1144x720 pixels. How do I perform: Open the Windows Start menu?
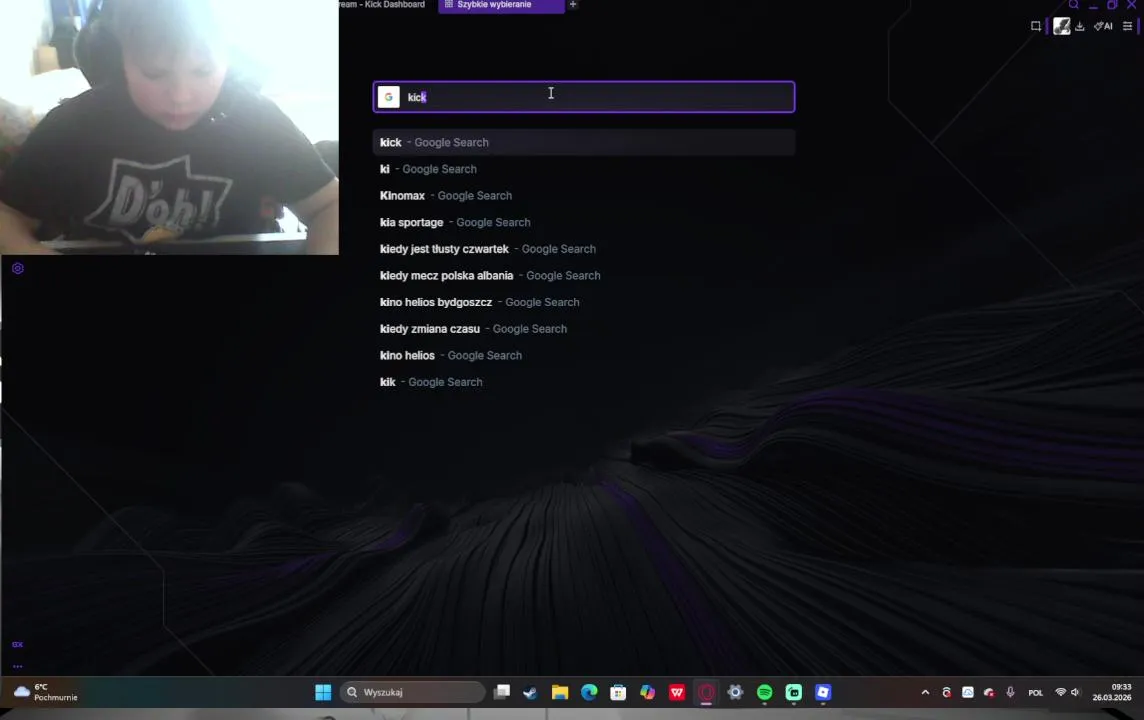tap(323, 692)
